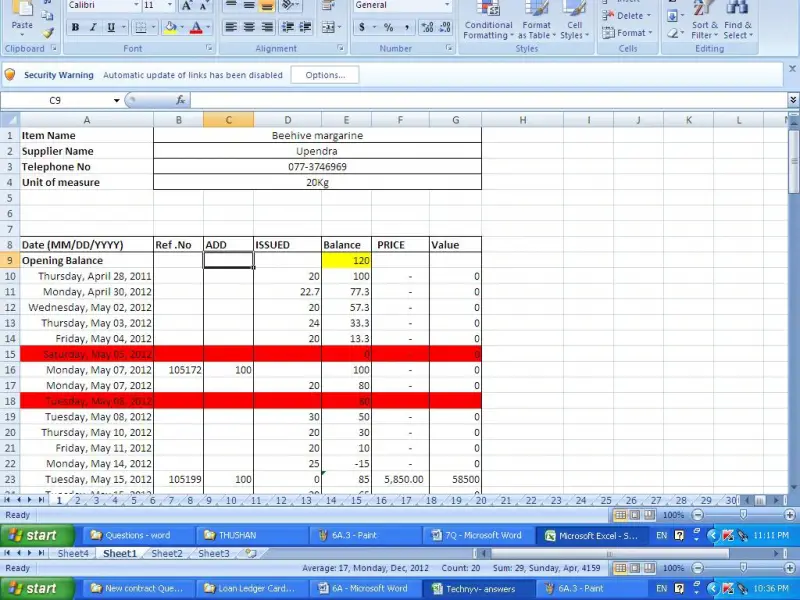
Task: Click the Borders icon
Action: click(x=140, y=28)
